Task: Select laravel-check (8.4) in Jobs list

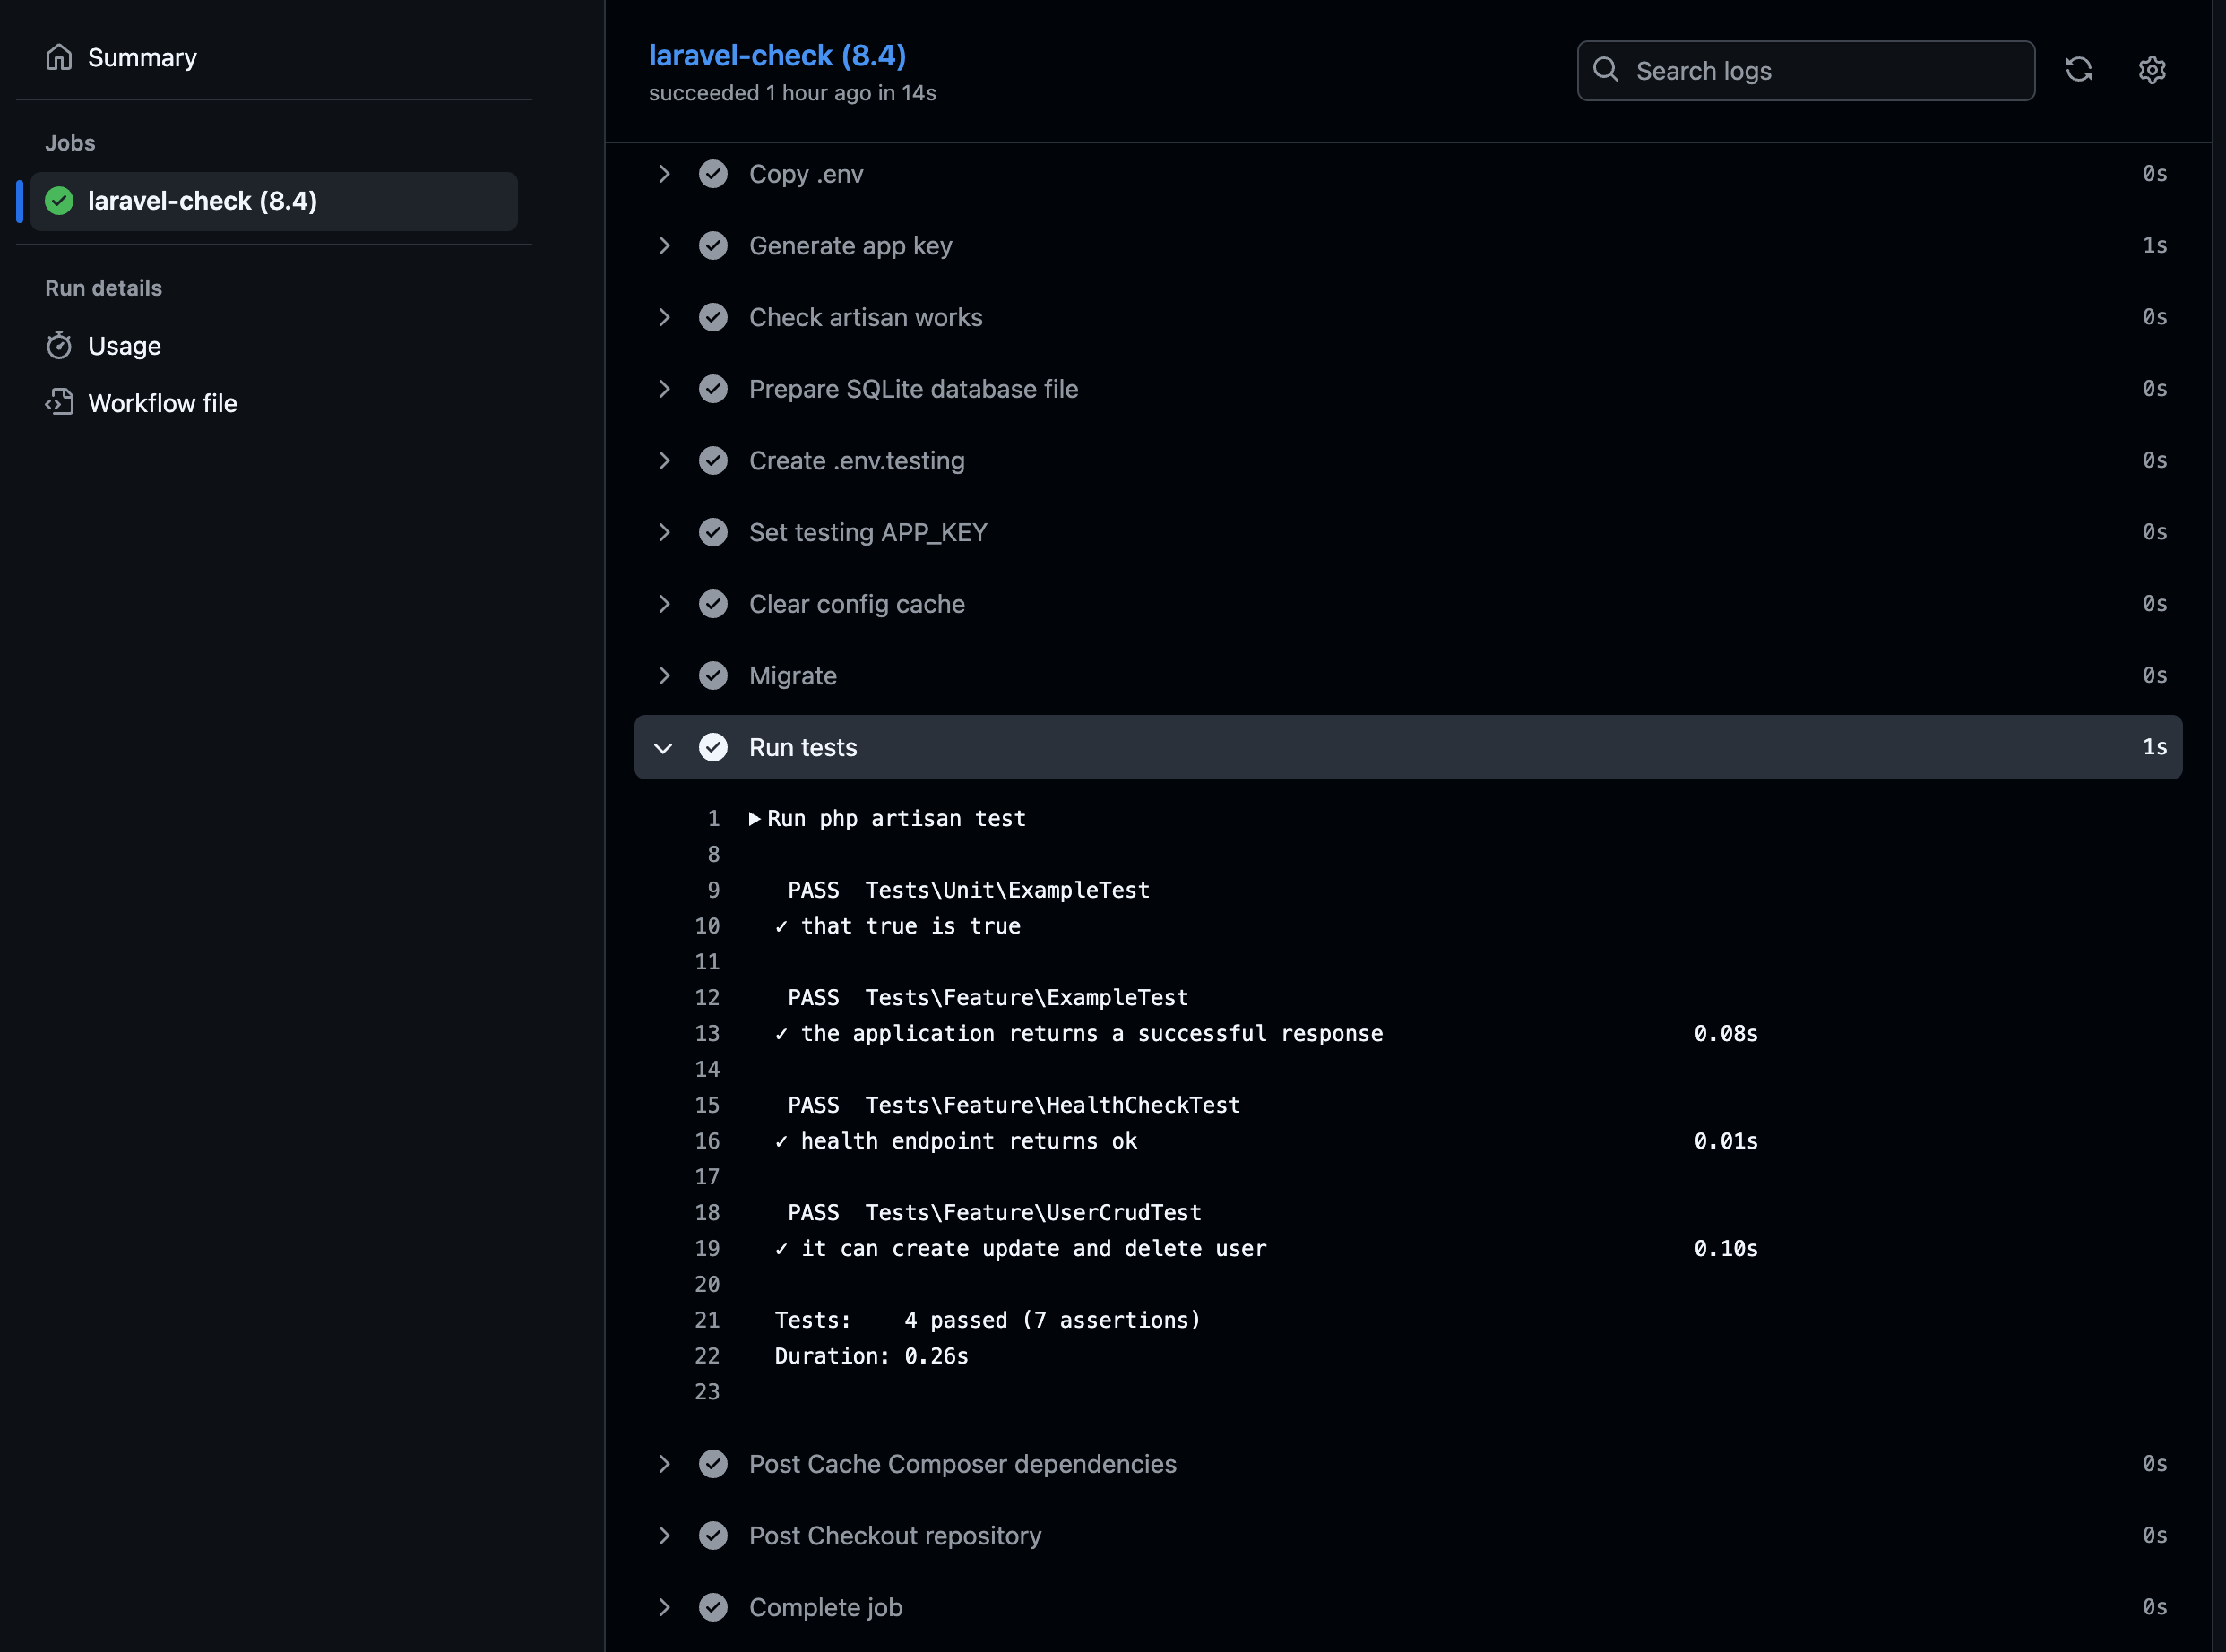Action: 202,201
